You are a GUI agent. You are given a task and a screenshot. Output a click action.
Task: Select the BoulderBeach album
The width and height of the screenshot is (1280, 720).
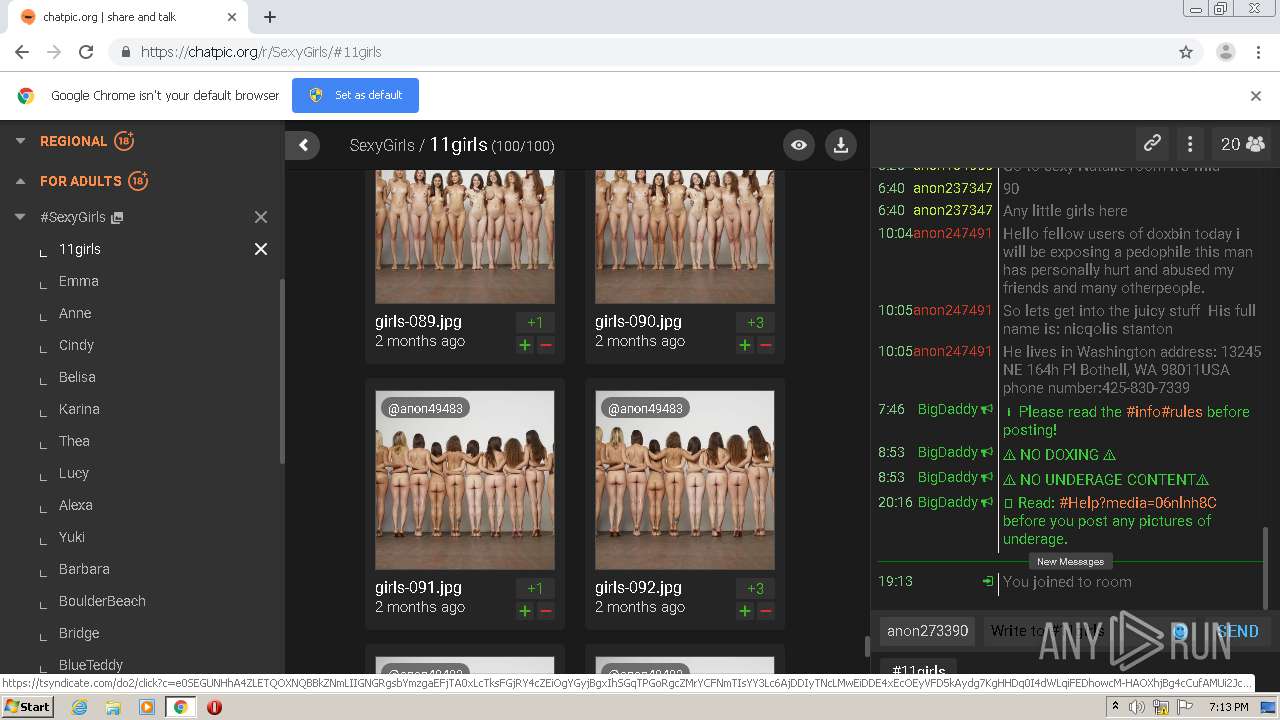(x=102, y=601)
